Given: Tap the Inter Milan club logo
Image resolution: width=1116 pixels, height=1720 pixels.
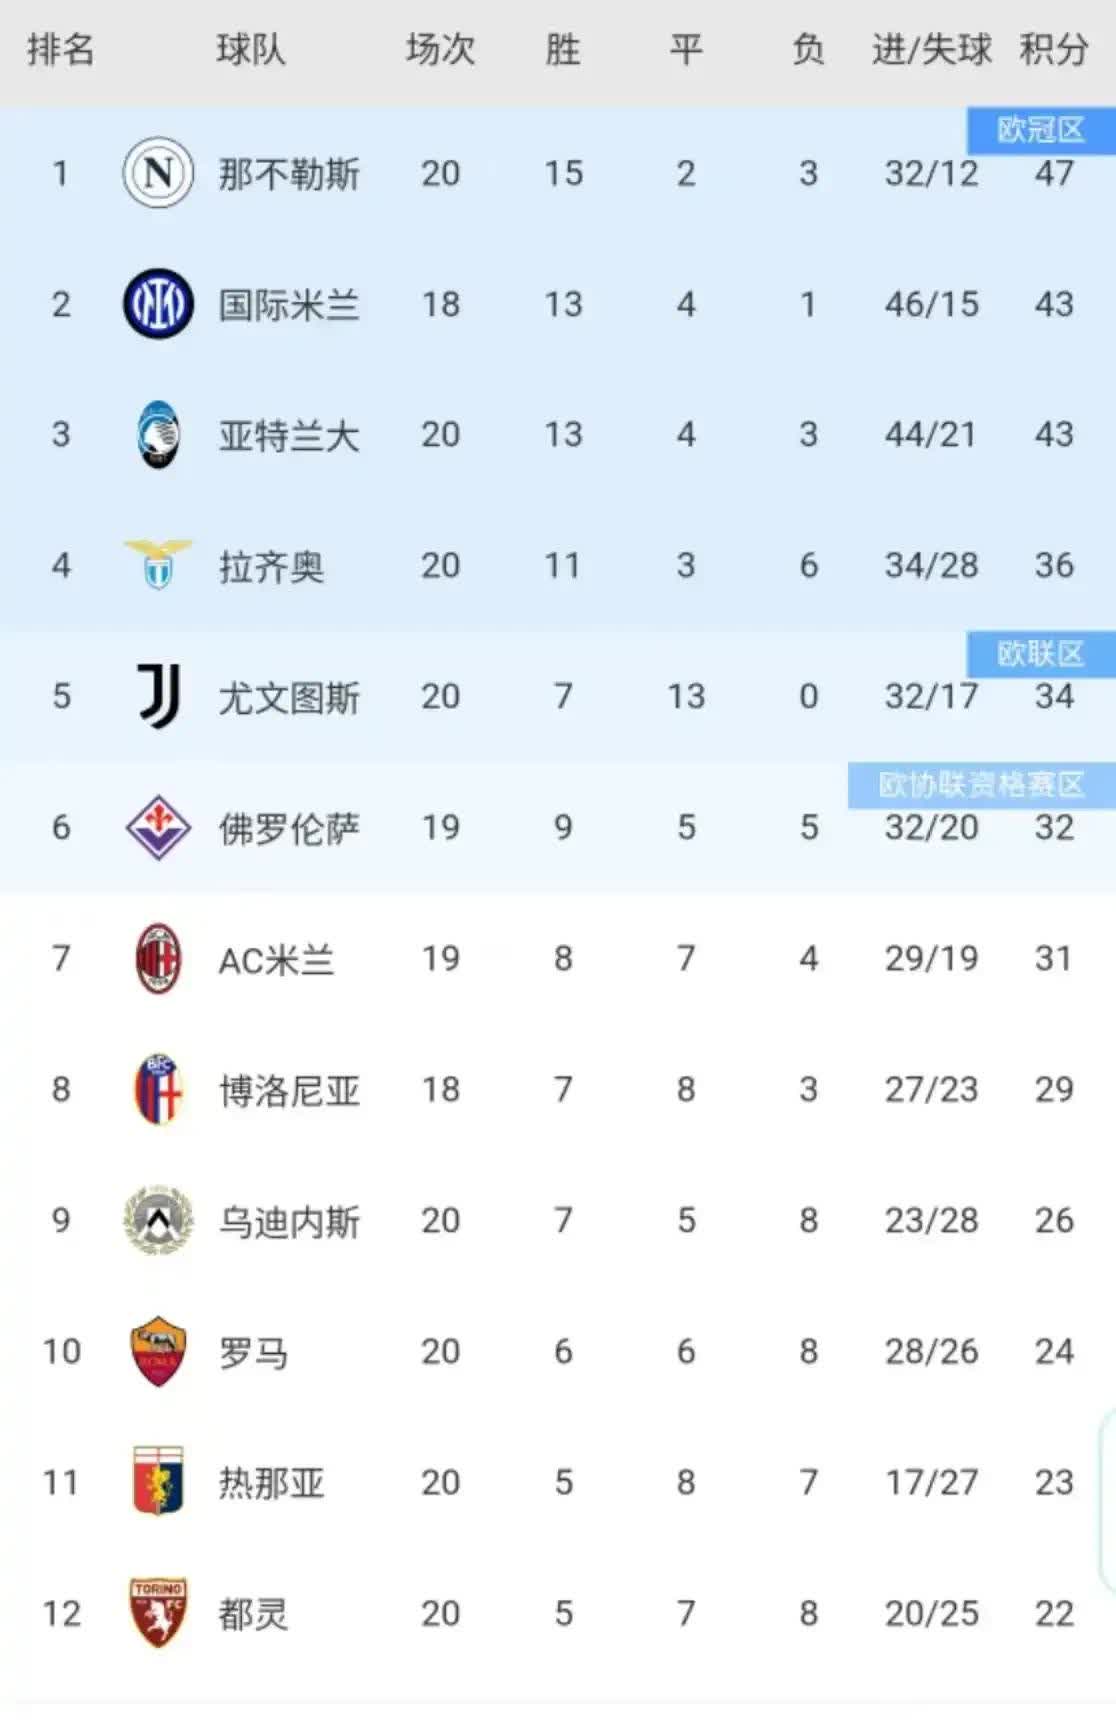Looking at the screenshot, I should point(158,304).
